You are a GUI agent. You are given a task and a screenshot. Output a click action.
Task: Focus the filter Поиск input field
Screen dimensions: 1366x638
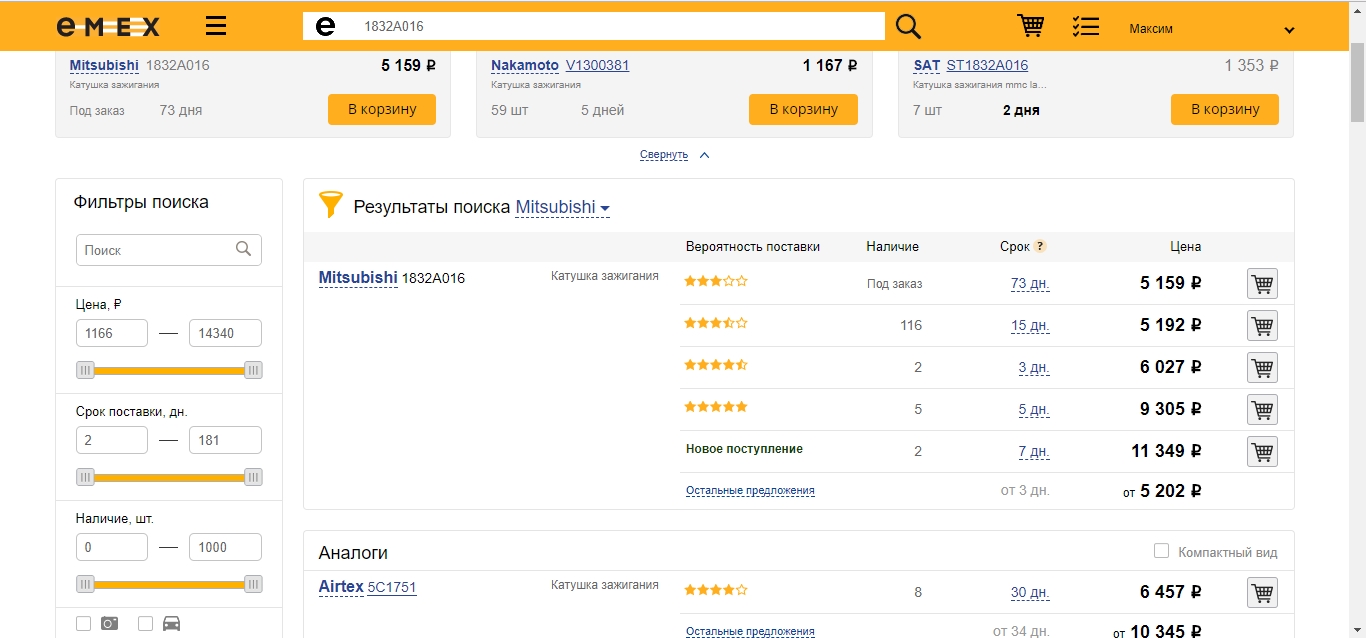[169, 250]
